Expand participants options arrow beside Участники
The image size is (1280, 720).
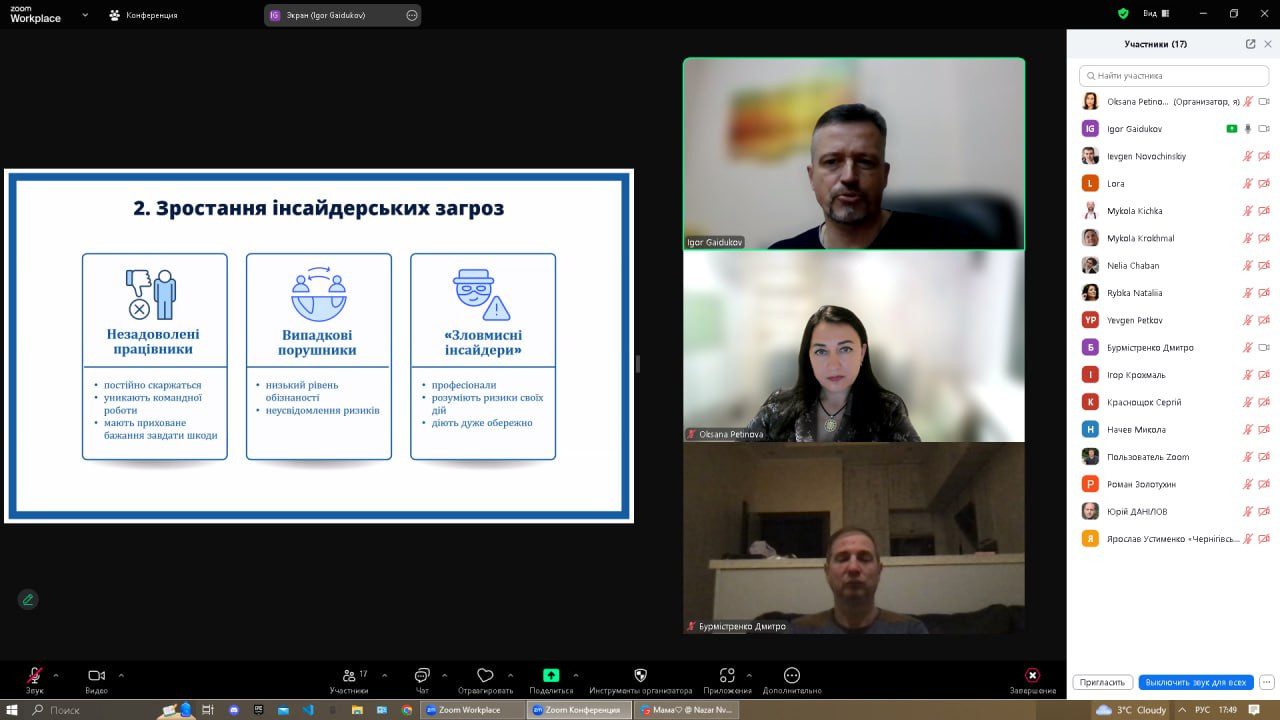click(385, 675)
